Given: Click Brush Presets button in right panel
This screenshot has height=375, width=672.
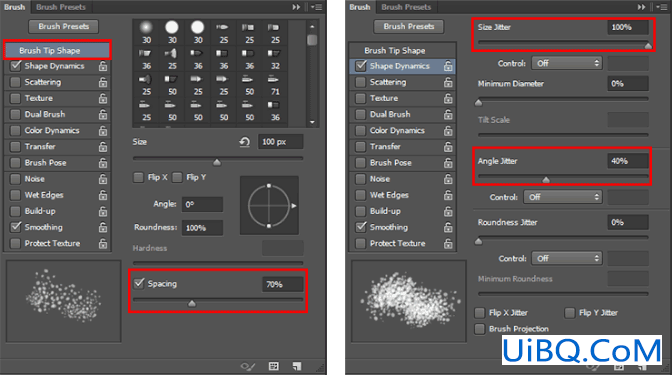Looking at the screenshot, I should (x=409, y=27).
